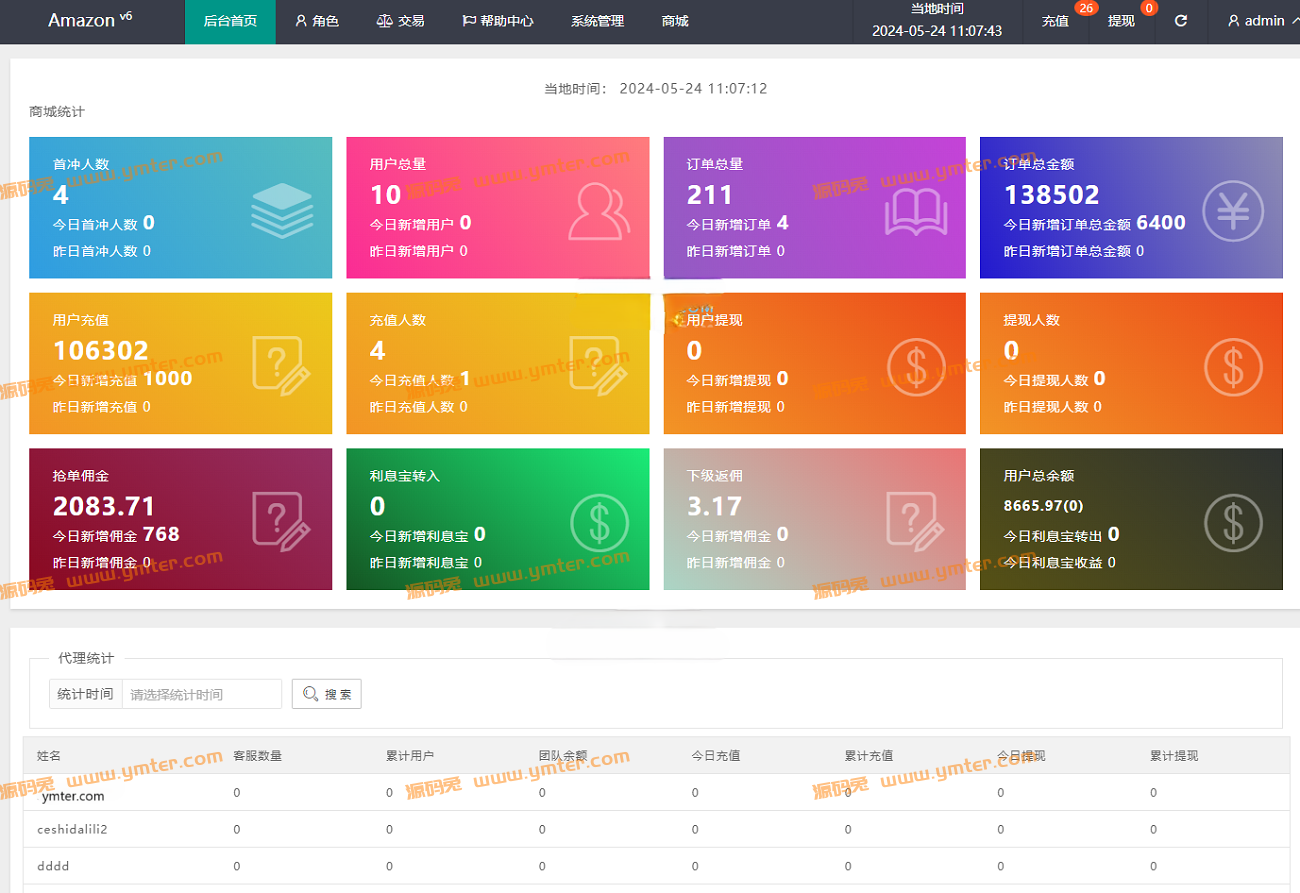Viewport: 1300px width, 893px height.
Task: Click the 3.17 下级返佣 value
Action: [x=714, y=506]
